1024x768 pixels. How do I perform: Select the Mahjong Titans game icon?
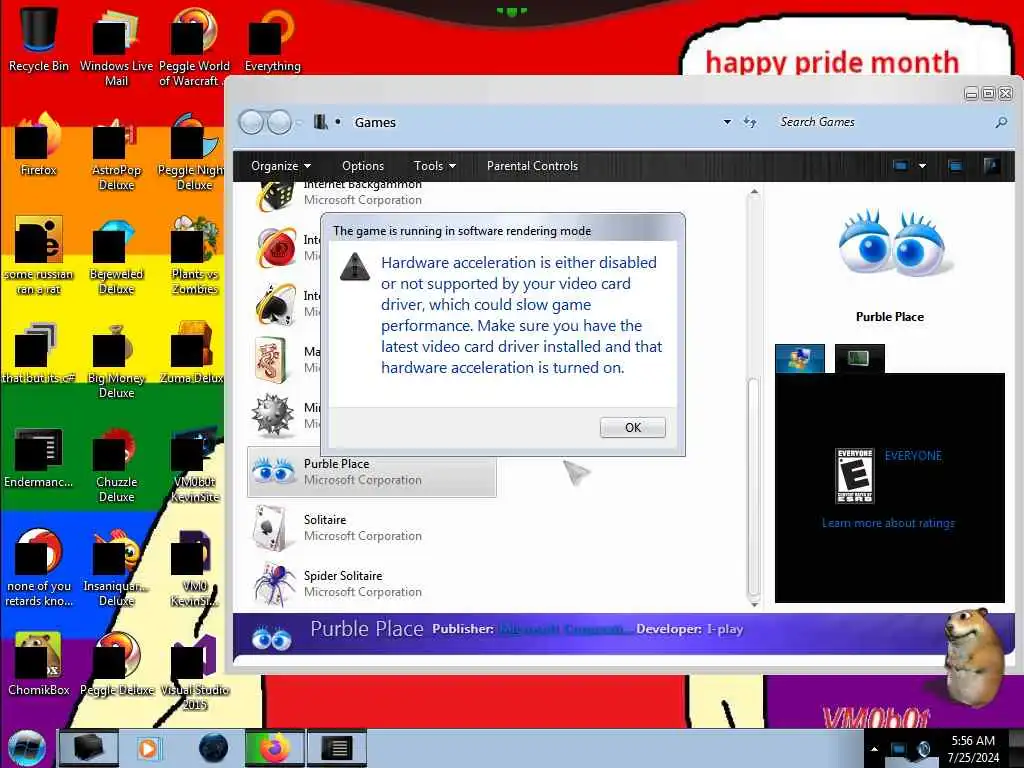point(271,359)
